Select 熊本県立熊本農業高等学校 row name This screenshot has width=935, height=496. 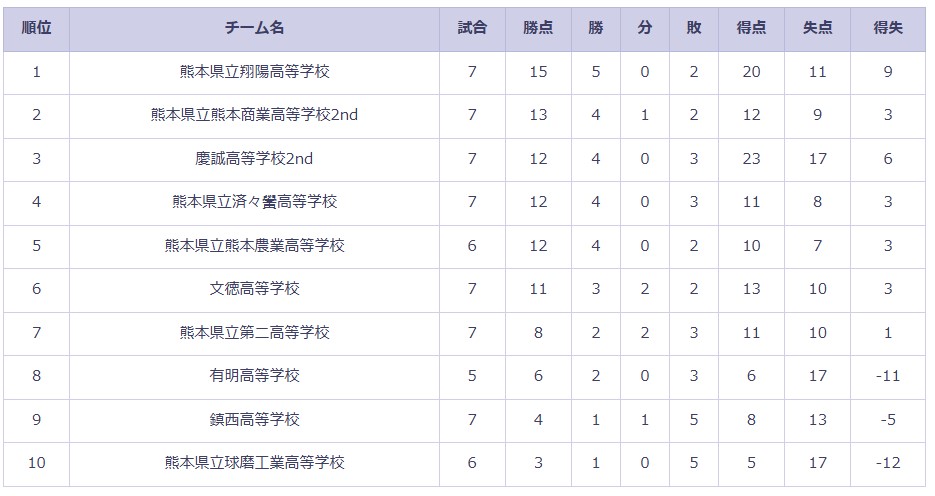pos(255,246)
